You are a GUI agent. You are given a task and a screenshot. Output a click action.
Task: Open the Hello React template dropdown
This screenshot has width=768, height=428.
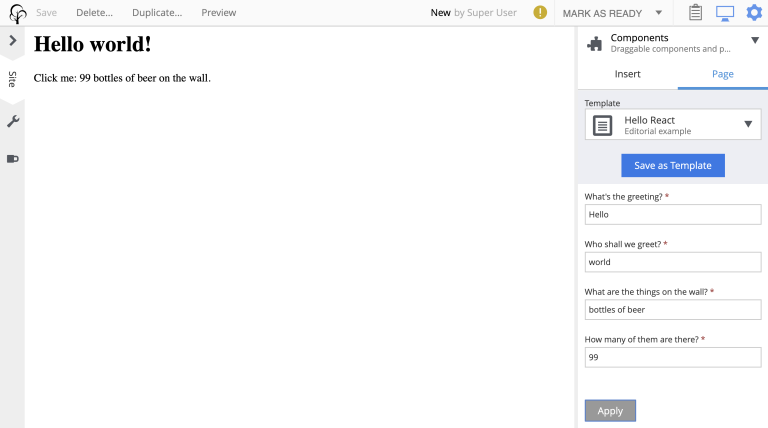coord(748,125)
